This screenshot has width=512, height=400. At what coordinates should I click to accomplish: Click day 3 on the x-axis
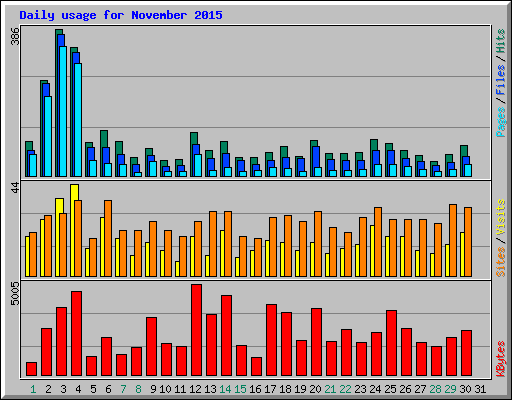point(63,389)
